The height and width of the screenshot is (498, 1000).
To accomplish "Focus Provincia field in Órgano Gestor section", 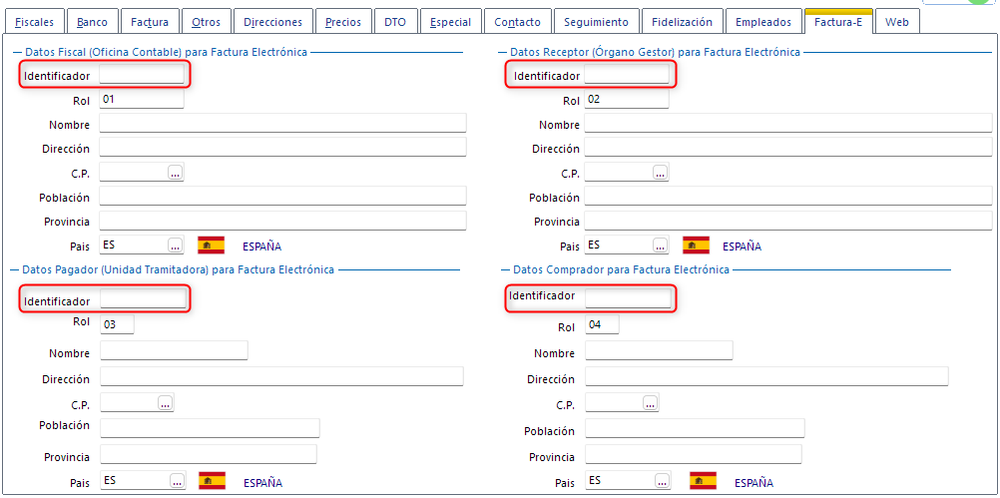I will pos(788,221).
